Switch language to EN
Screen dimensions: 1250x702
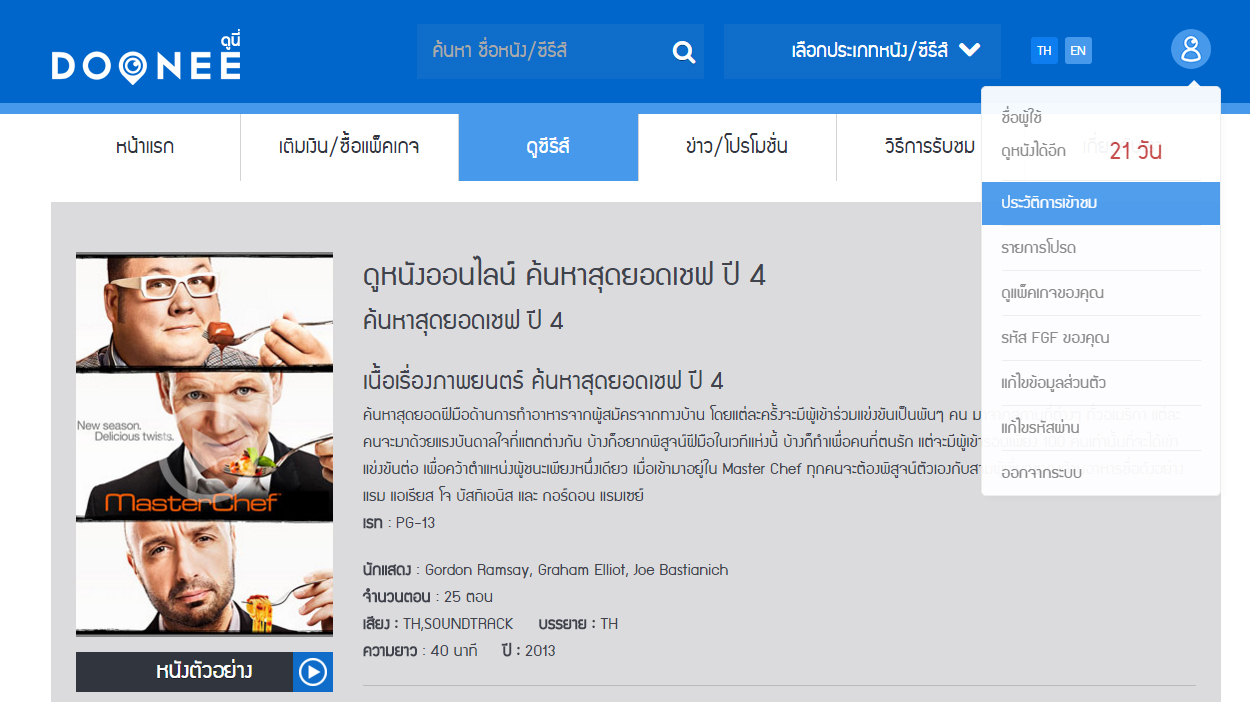click(x=1078, y=51)
